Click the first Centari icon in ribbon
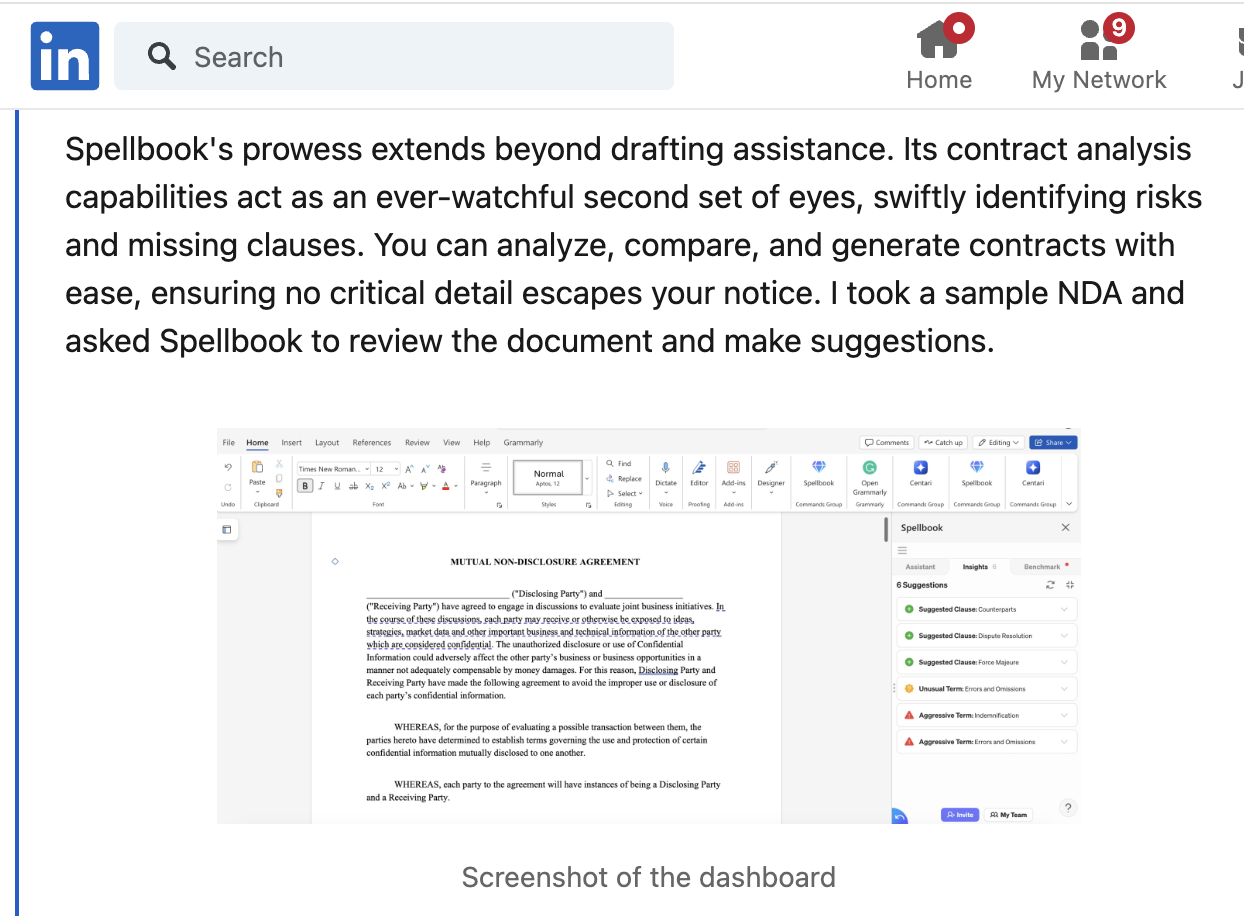1244x916 pixels. point(921,467)
